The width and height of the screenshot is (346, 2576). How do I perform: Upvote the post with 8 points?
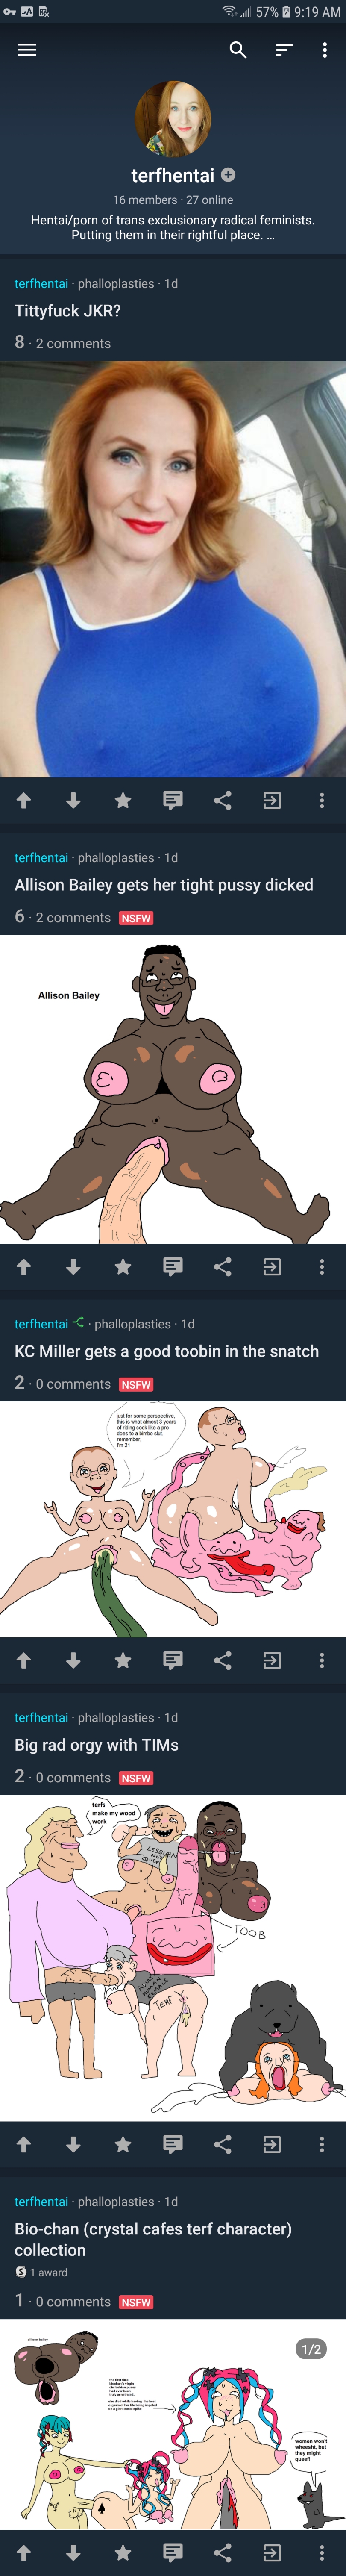pyautogui.click(x=24, y=800)
